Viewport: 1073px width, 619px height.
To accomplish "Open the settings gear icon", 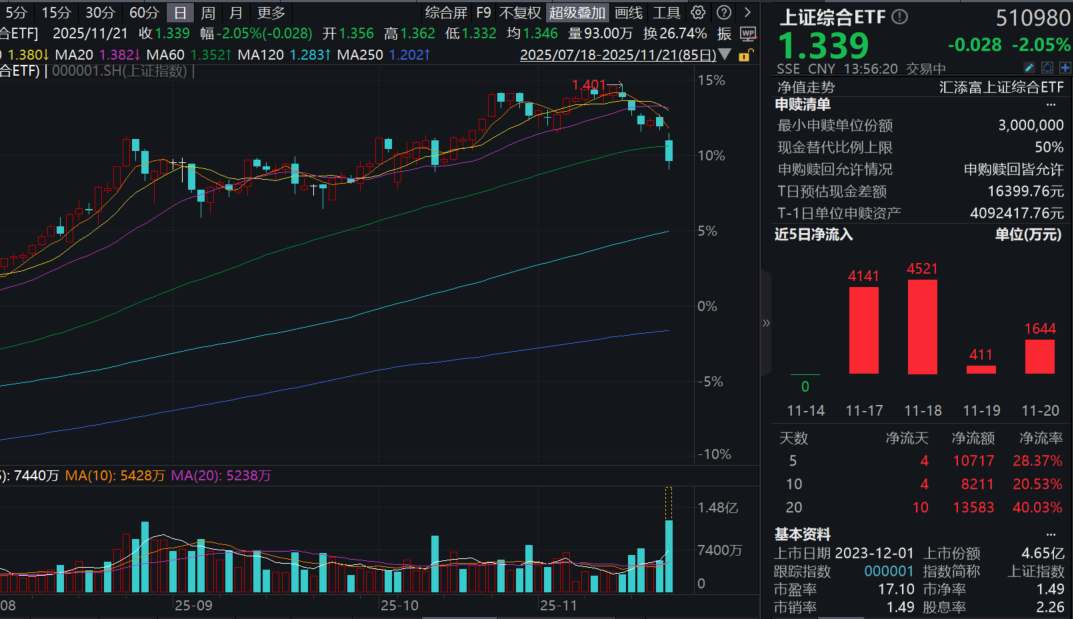I will pos(697,12).
